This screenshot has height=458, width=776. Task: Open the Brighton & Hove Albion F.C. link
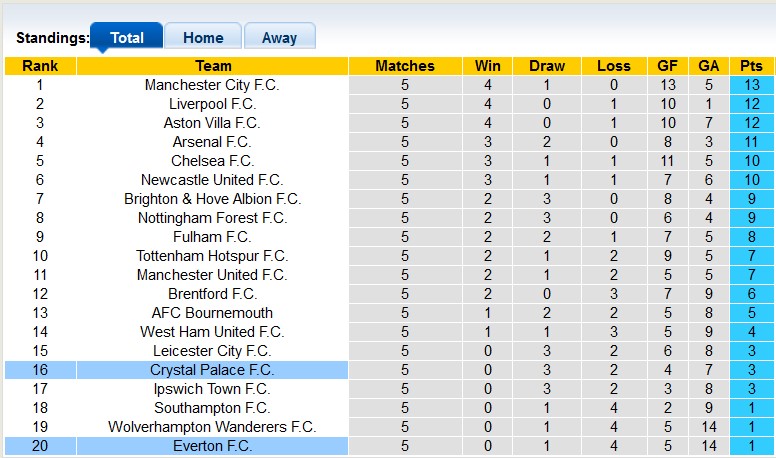[x=212, y=199]
